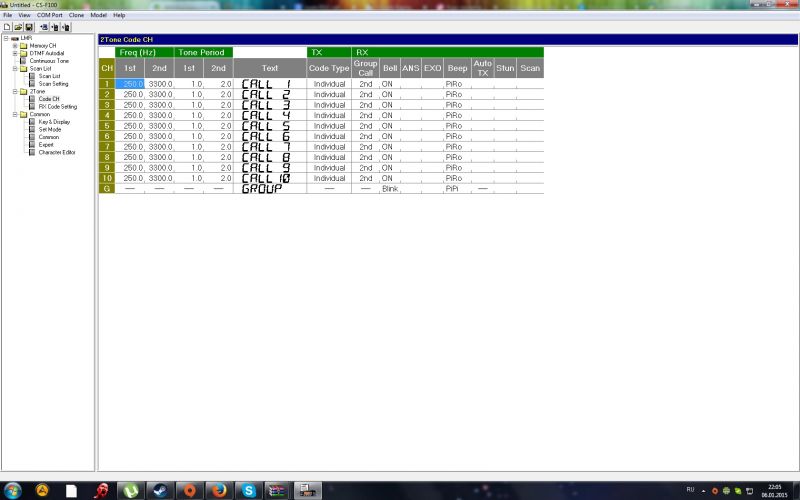Expand the DTMF Autodial tree folder
Image resolution: width=800 pixels, height=500 pixels.
(14, 53)
